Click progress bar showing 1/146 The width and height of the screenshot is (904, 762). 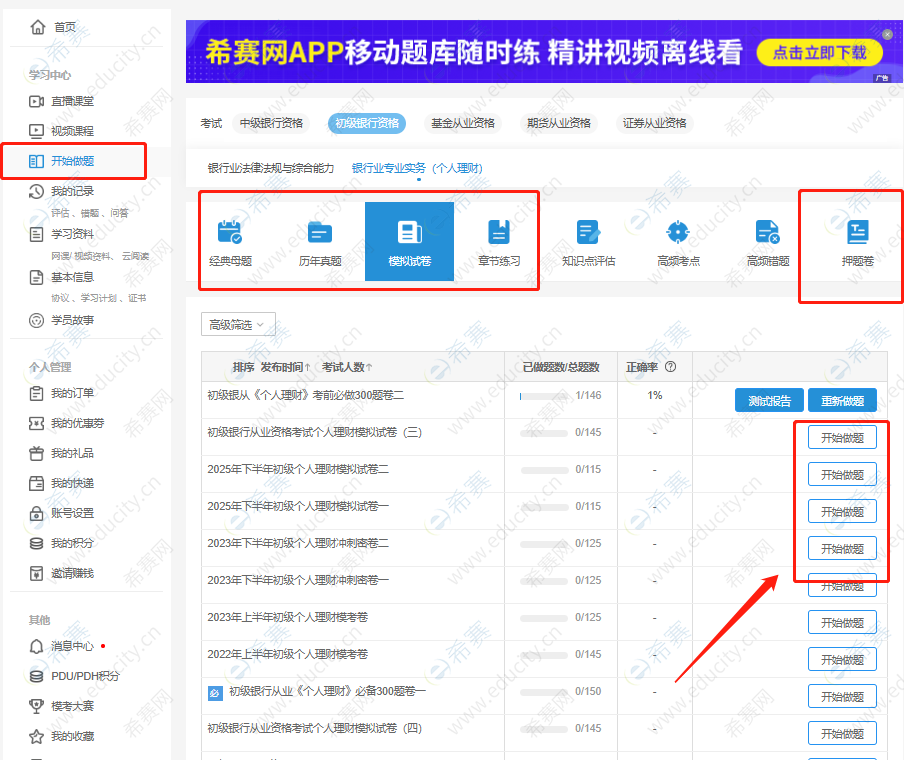544,397
